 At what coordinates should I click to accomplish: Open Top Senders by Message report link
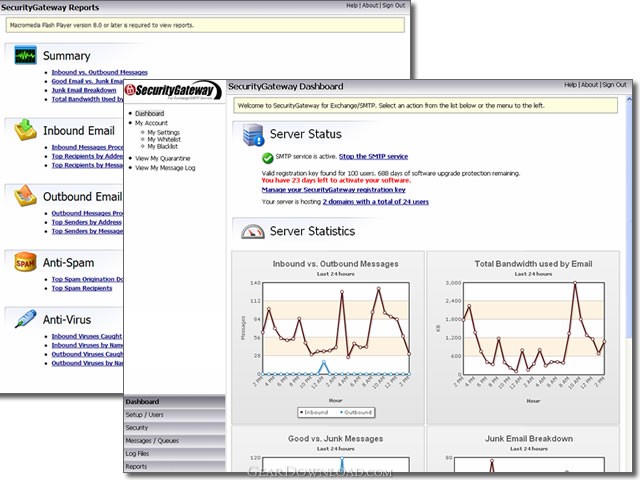[x=87, y=231]
